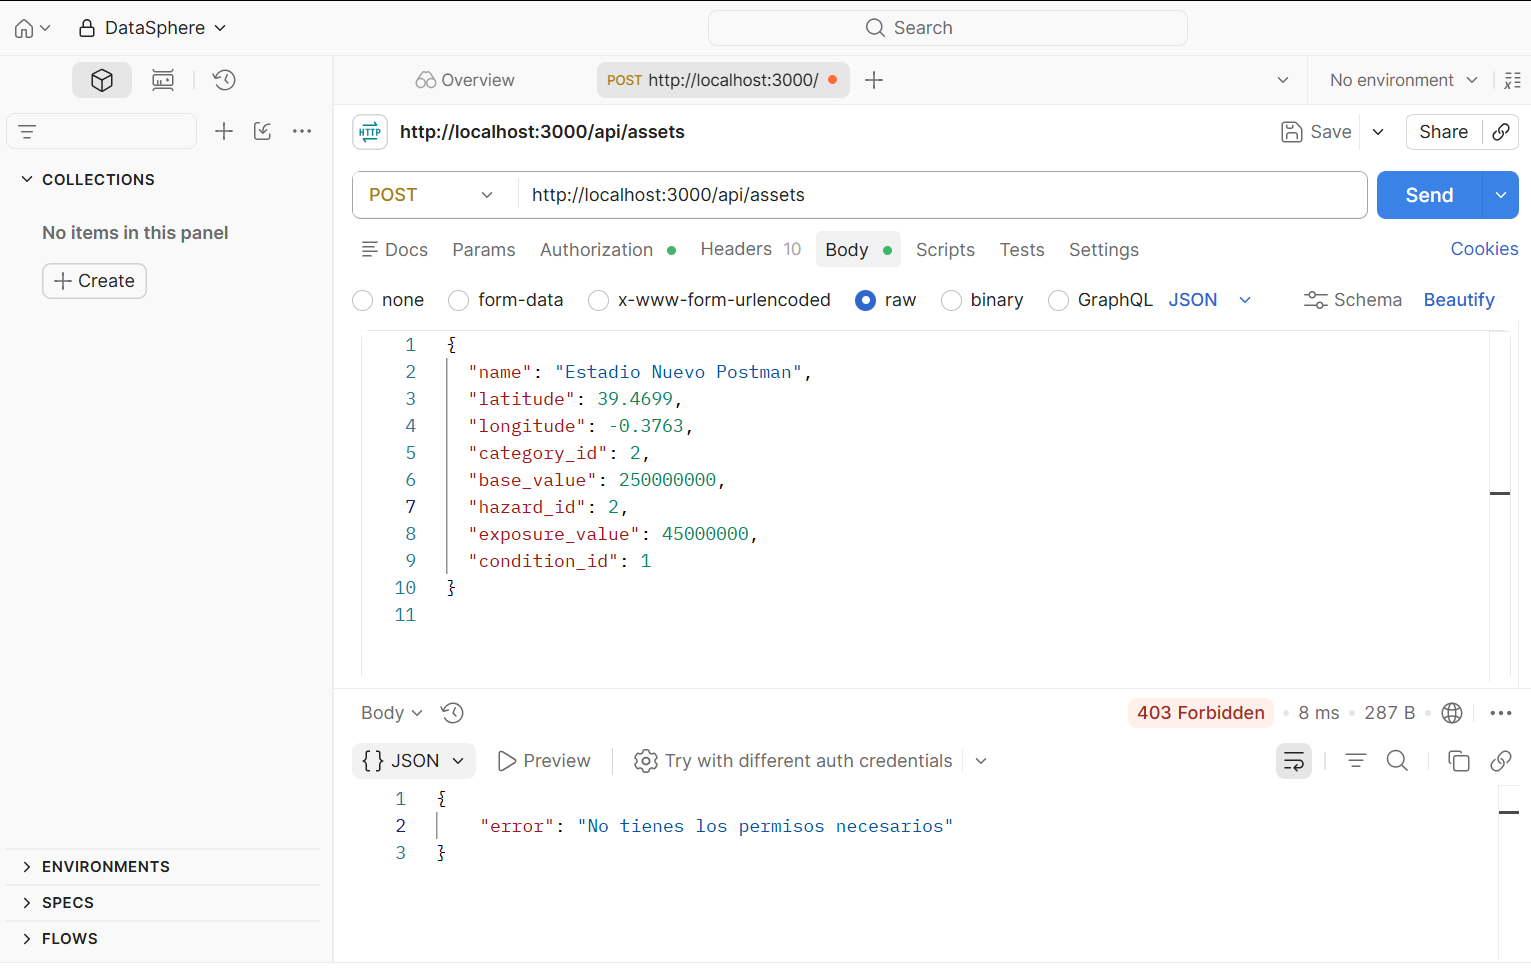Open the Environments icon in sidebar

click(163, 80)
